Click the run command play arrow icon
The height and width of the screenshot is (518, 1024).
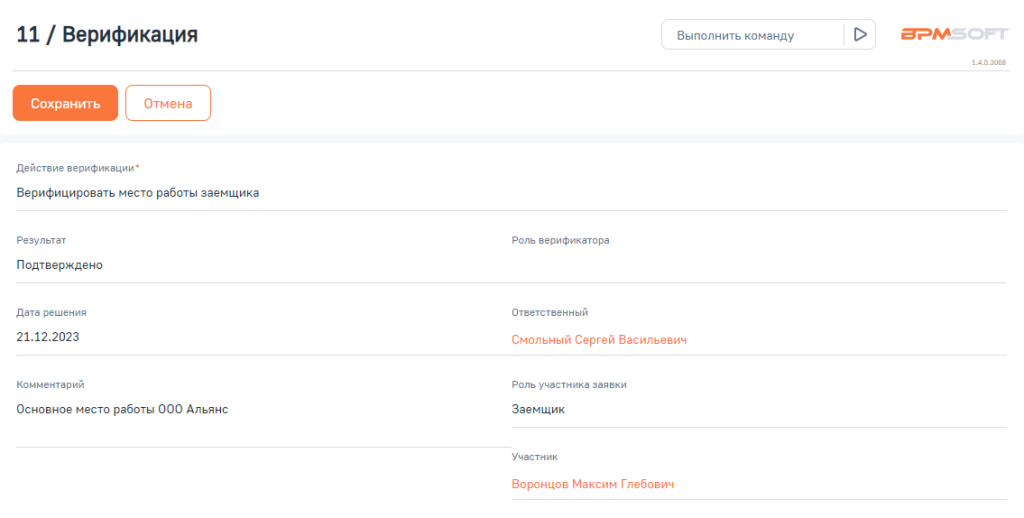click(859, 35)
